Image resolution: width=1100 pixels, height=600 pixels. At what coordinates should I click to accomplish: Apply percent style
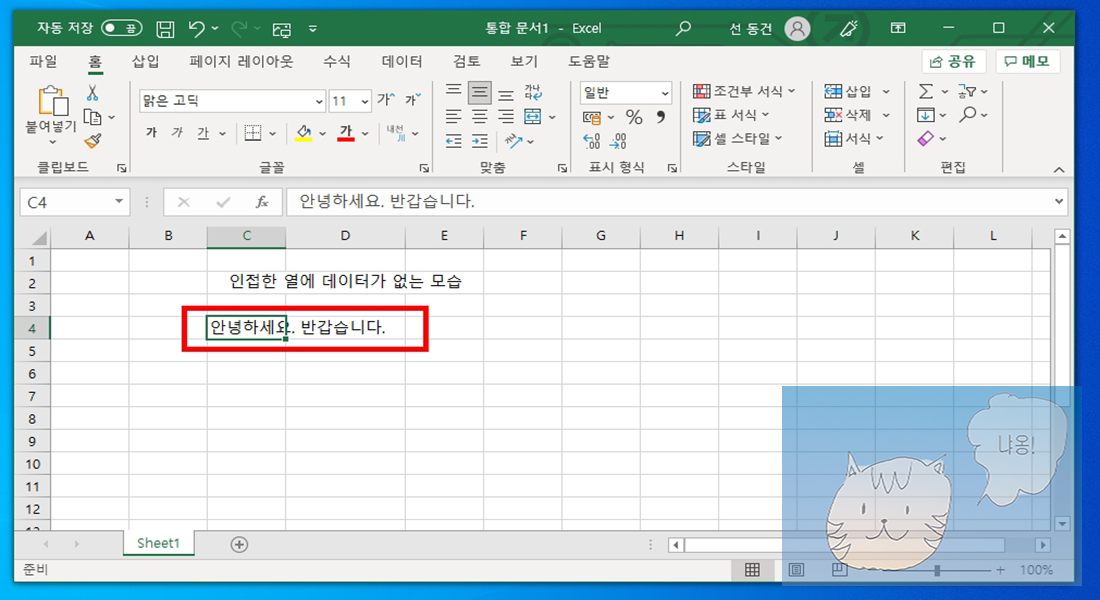pos(634,117)
